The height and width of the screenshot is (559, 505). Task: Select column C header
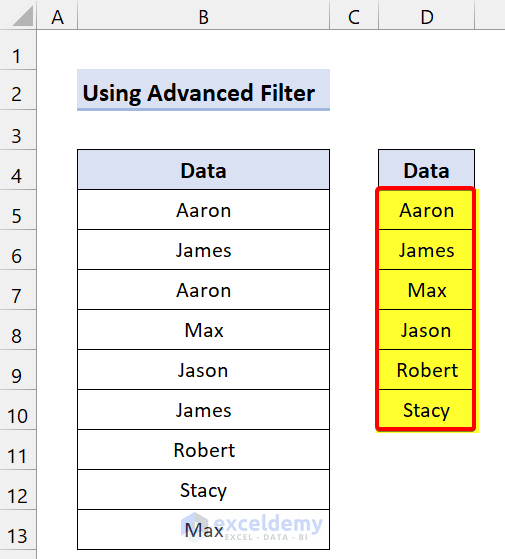click(x=354, y=15)
